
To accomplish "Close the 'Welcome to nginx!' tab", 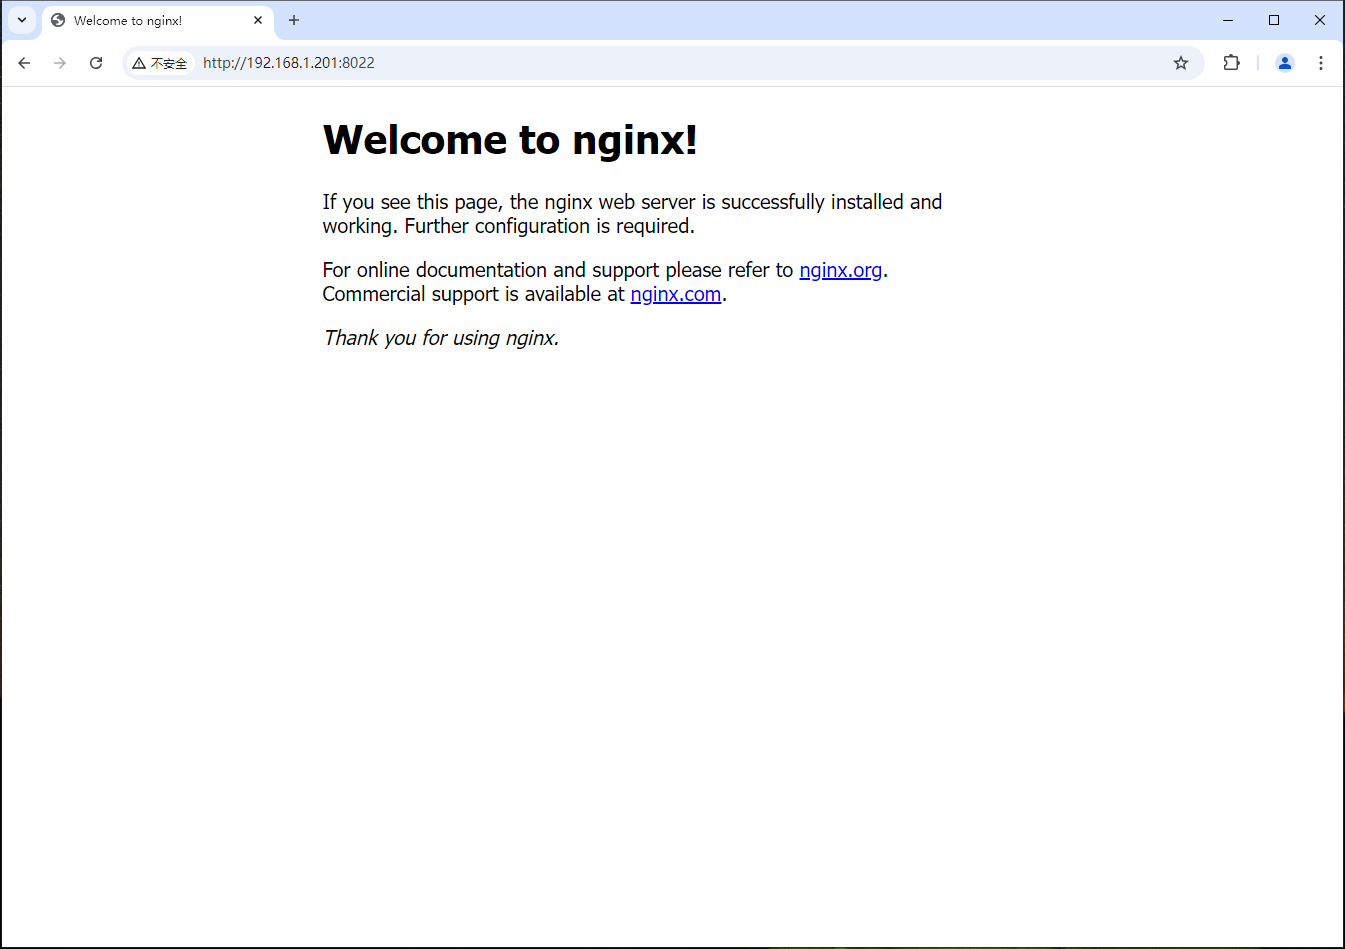I will [258, 20].
